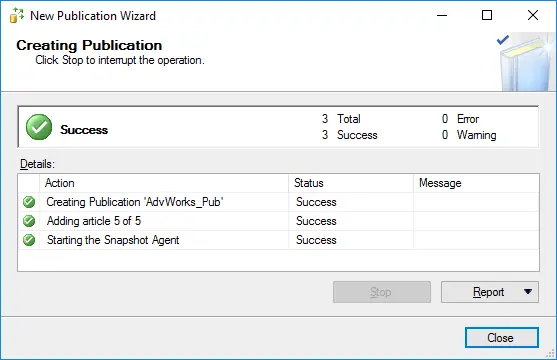Click the Report button
Image resolution: width=557 pixels, height=360 pixels.
(490, 292)
